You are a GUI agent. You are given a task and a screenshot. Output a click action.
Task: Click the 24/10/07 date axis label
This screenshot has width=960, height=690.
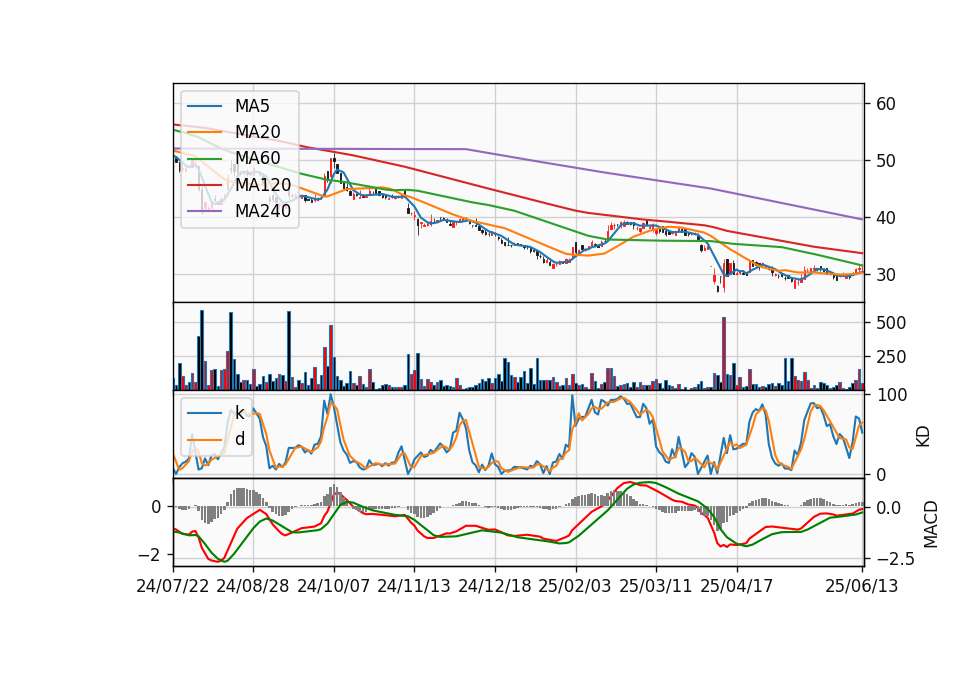click(334, 586)
